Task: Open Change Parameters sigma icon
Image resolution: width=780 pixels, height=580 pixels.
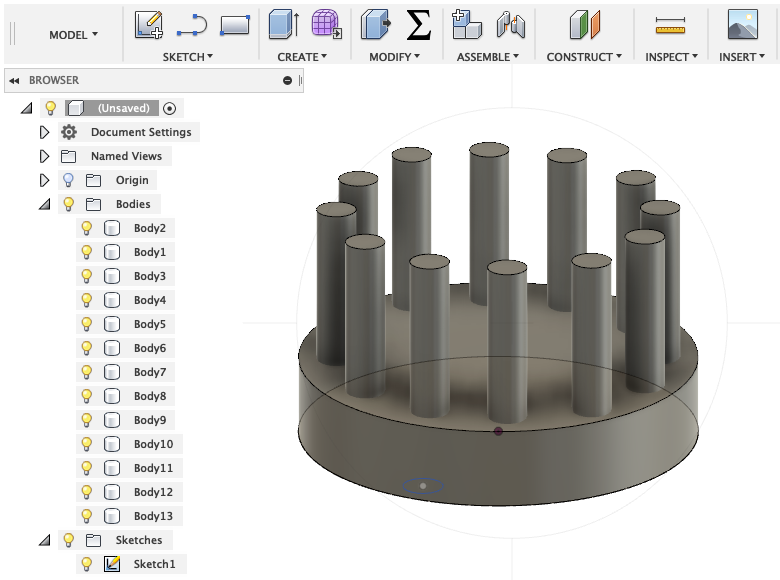Action: tap(418, 25)
